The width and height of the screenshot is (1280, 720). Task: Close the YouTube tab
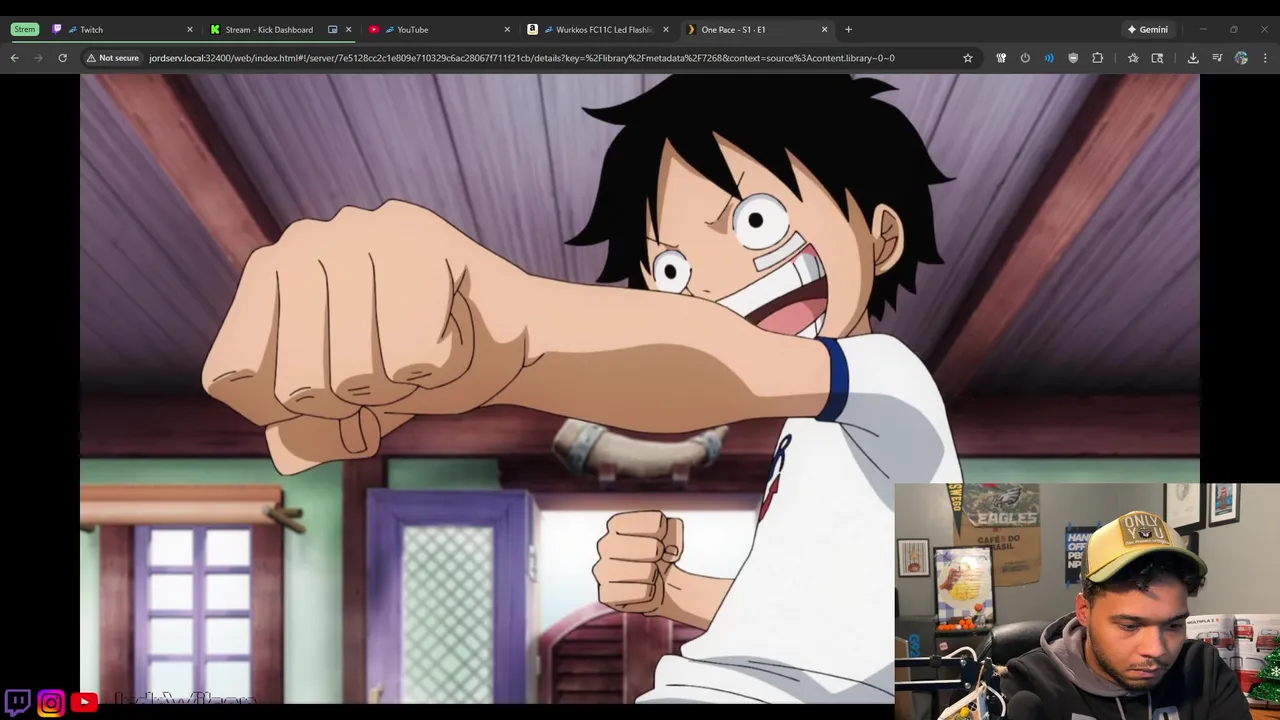click(x=507, y=29)
